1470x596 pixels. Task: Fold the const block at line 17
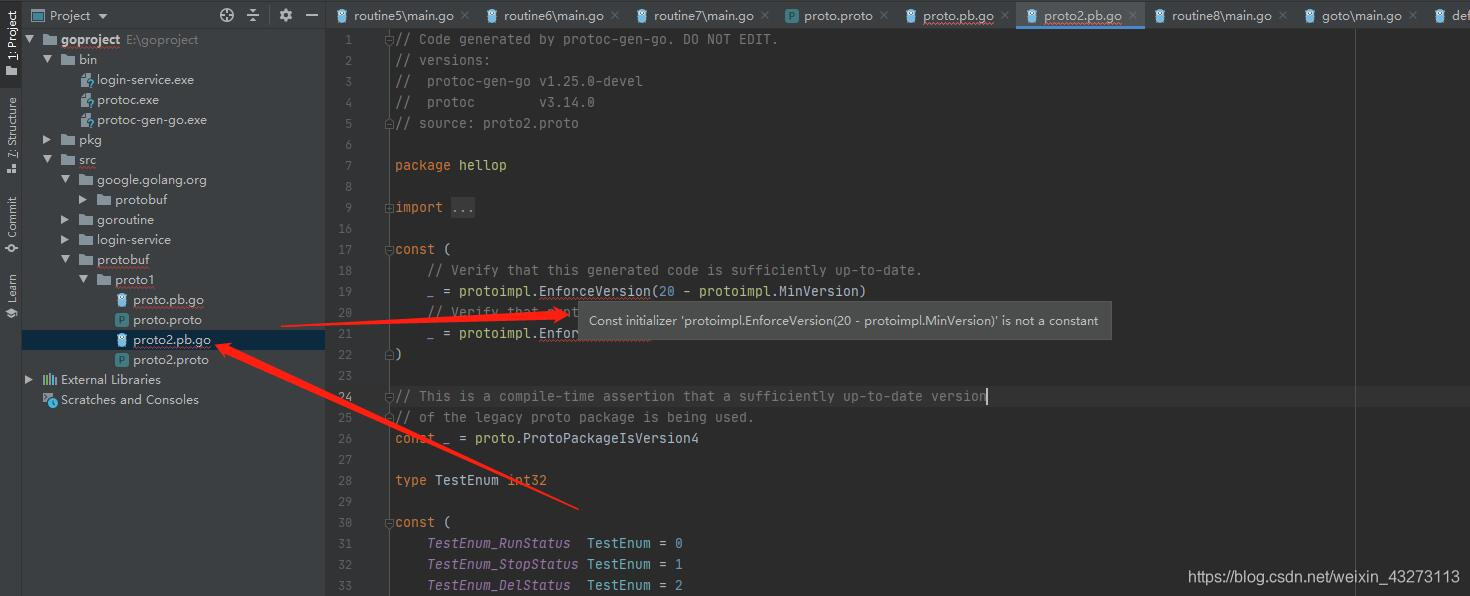[389, 250]
